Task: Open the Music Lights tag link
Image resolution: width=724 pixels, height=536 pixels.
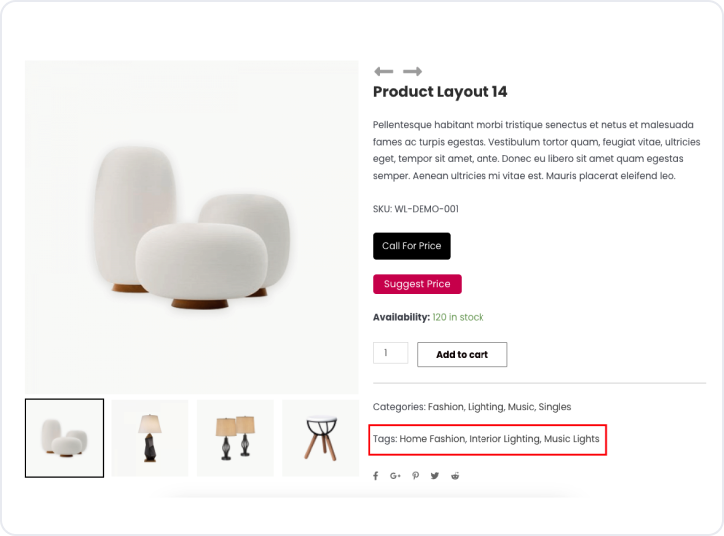Action: (572, 439)
